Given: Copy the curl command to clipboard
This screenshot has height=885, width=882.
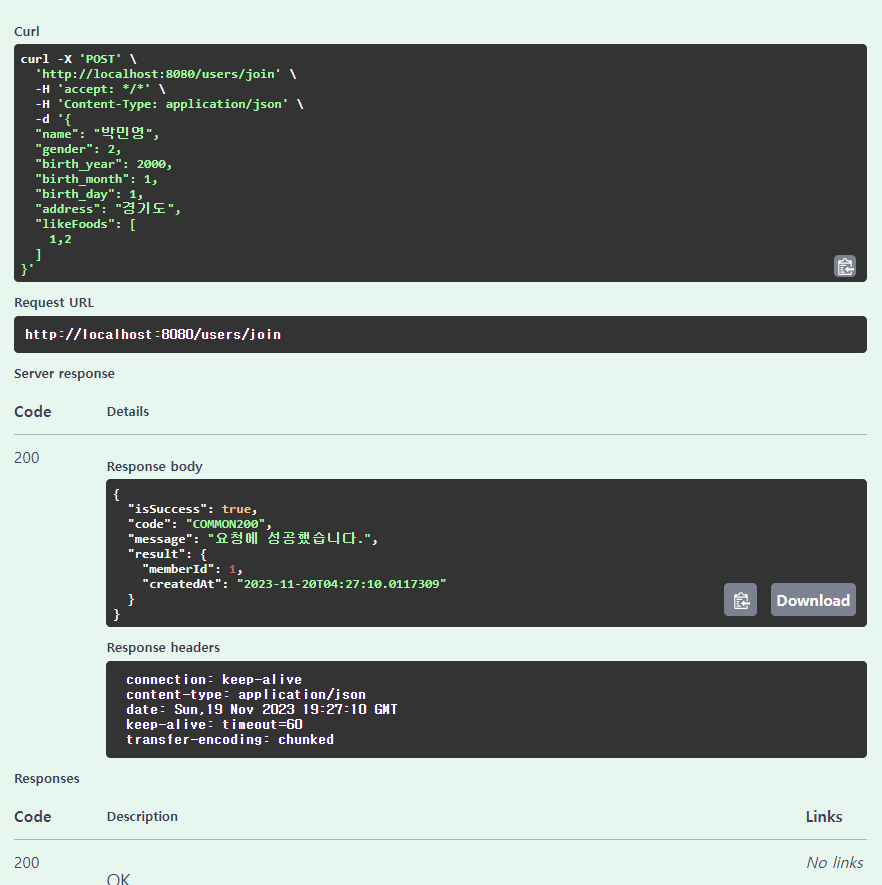Looking at the screenshot, I should [x=844, y=266].
